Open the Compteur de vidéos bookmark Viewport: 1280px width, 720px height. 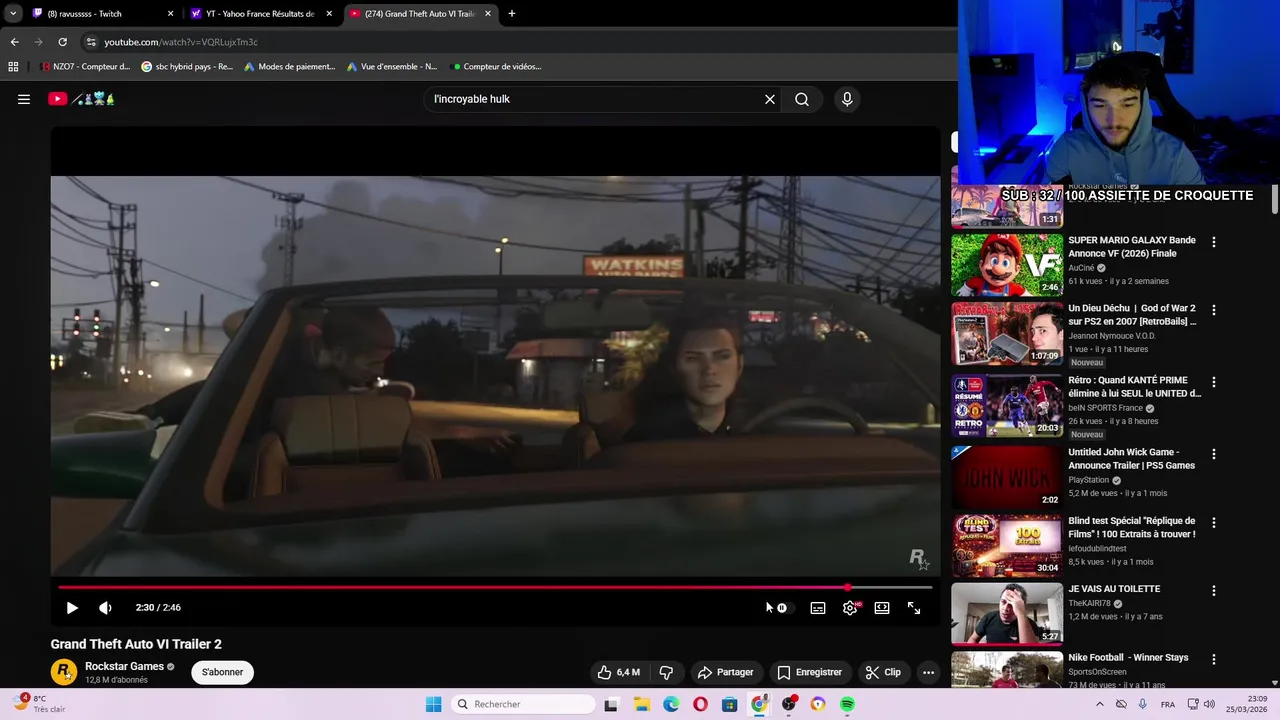(x=497, y=67)
